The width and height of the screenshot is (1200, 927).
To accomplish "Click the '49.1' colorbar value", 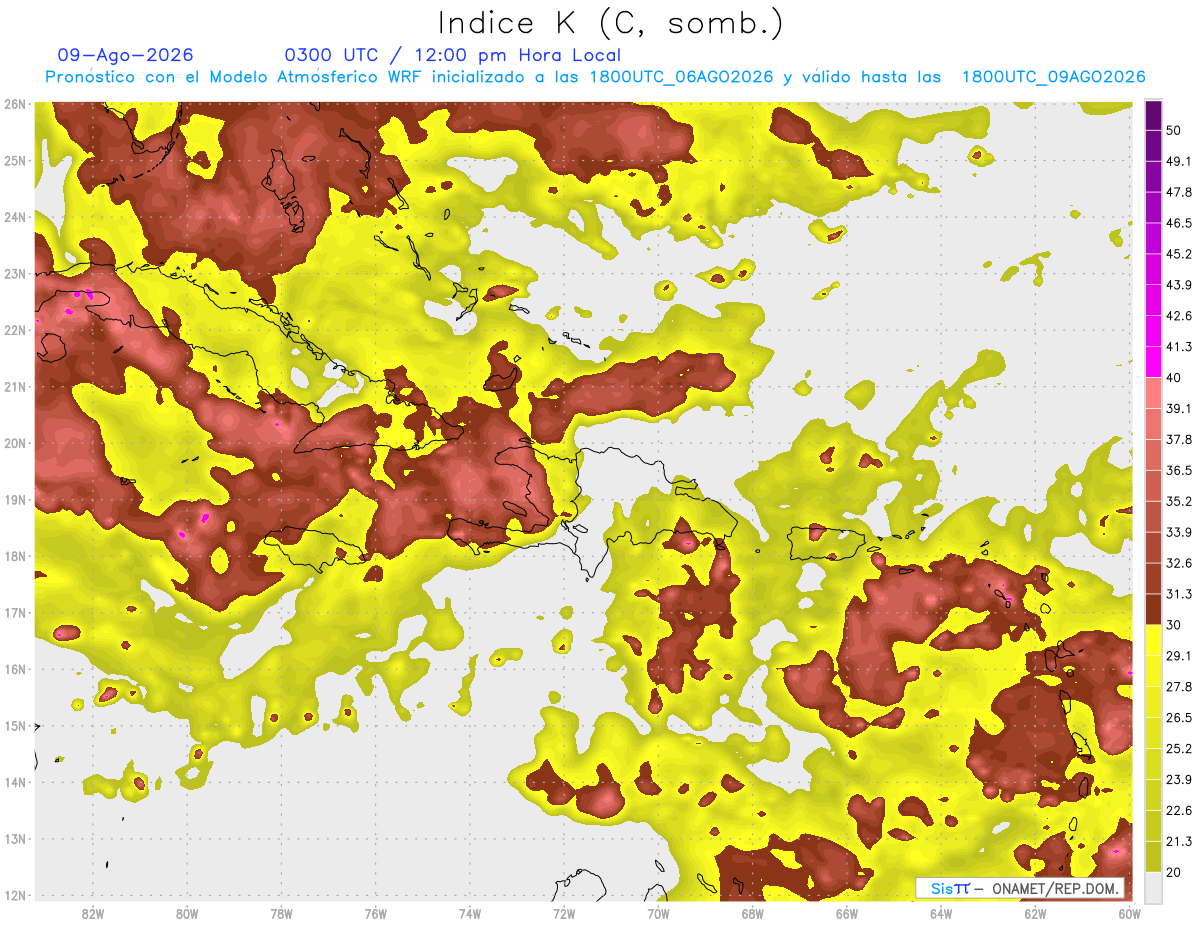I will point(1179,161).
